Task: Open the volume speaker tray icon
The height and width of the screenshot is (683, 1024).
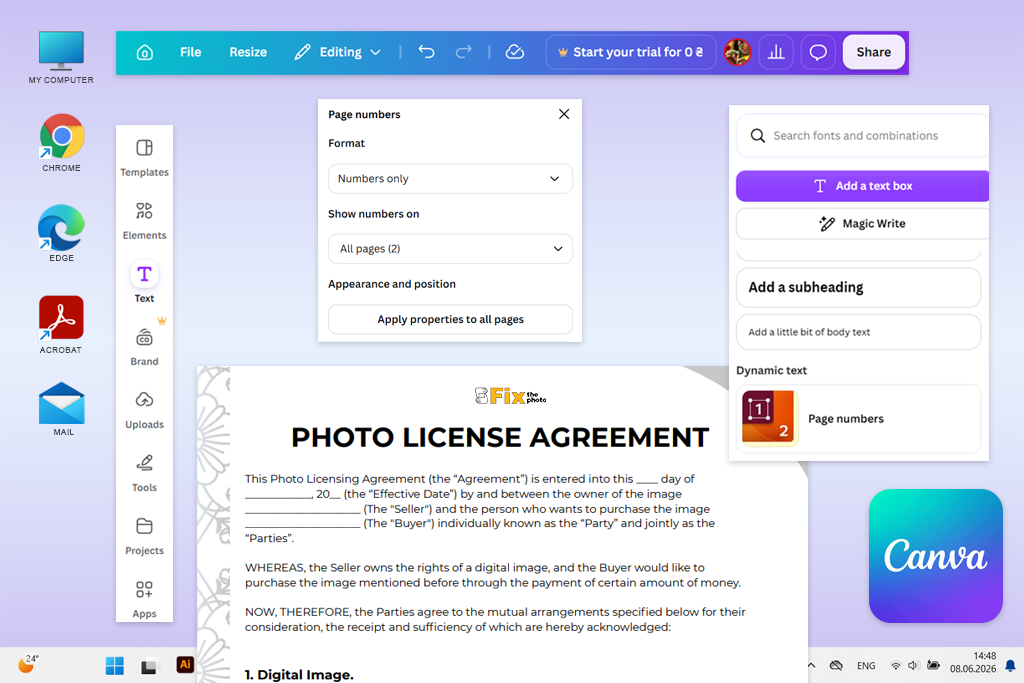Action: click(913, 666)
